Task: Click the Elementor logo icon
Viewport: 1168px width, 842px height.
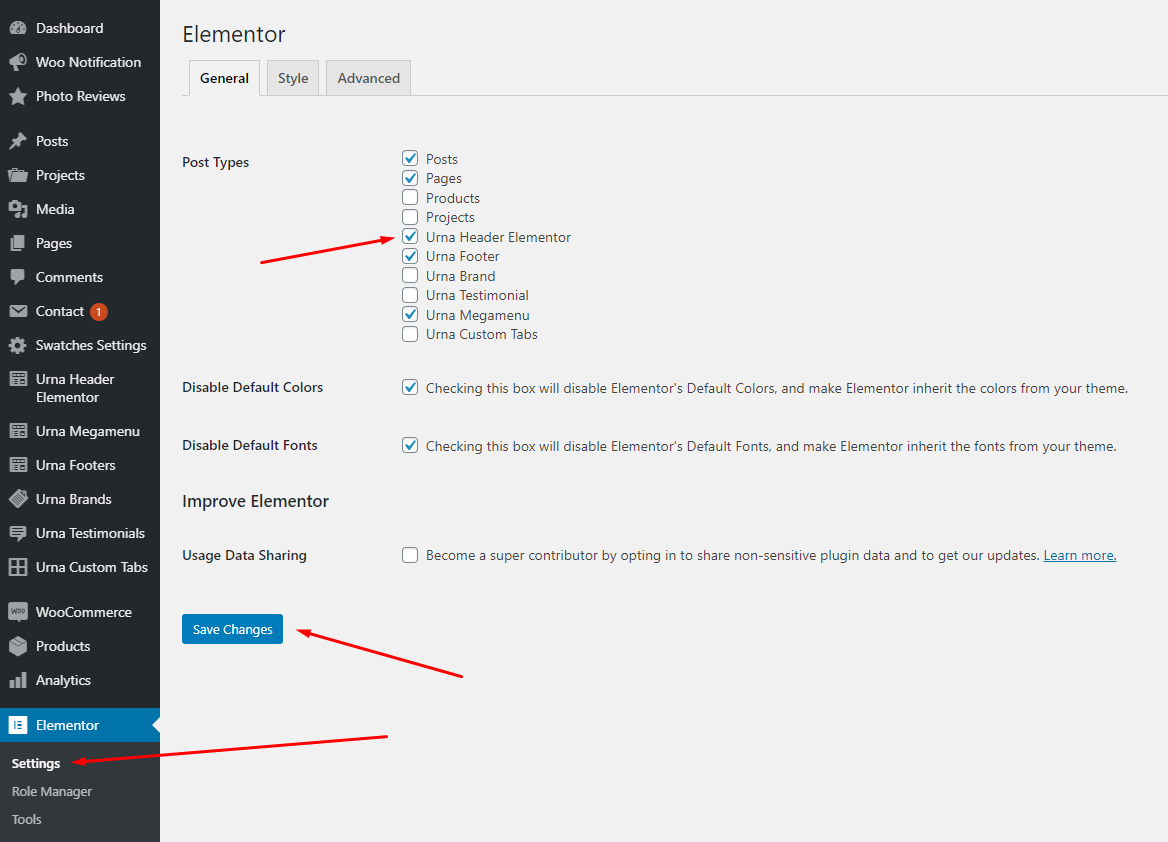Action: tap(18, 725)
